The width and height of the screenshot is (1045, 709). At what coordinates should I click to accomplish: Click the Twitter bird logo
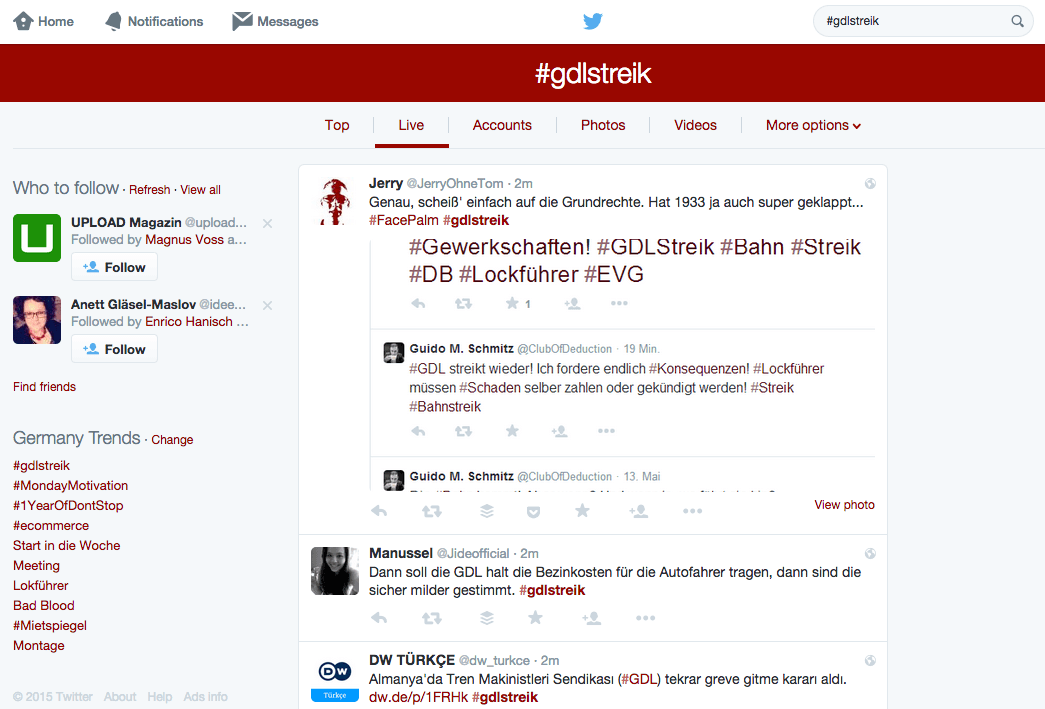pyautogui.click(x=592, y=21)
